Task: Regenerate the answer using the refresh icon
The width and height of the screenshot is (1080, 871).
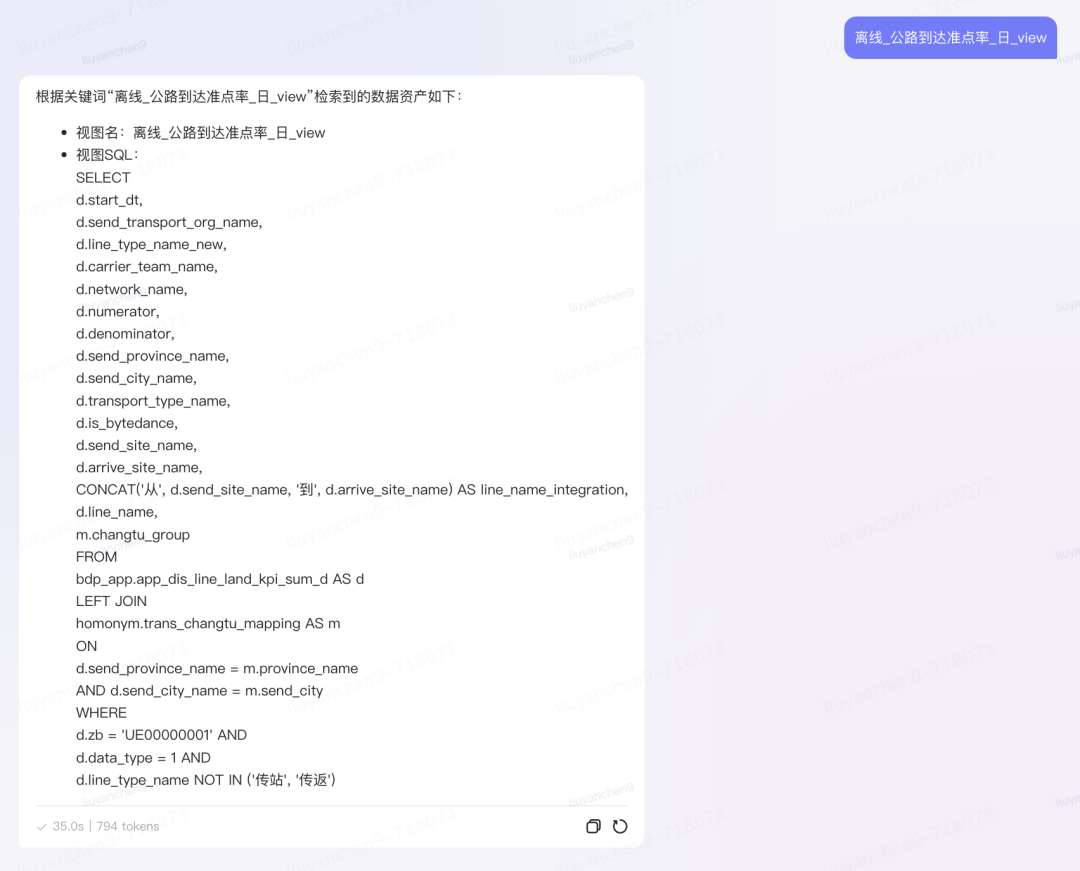Action: click(x=620, y=826)
